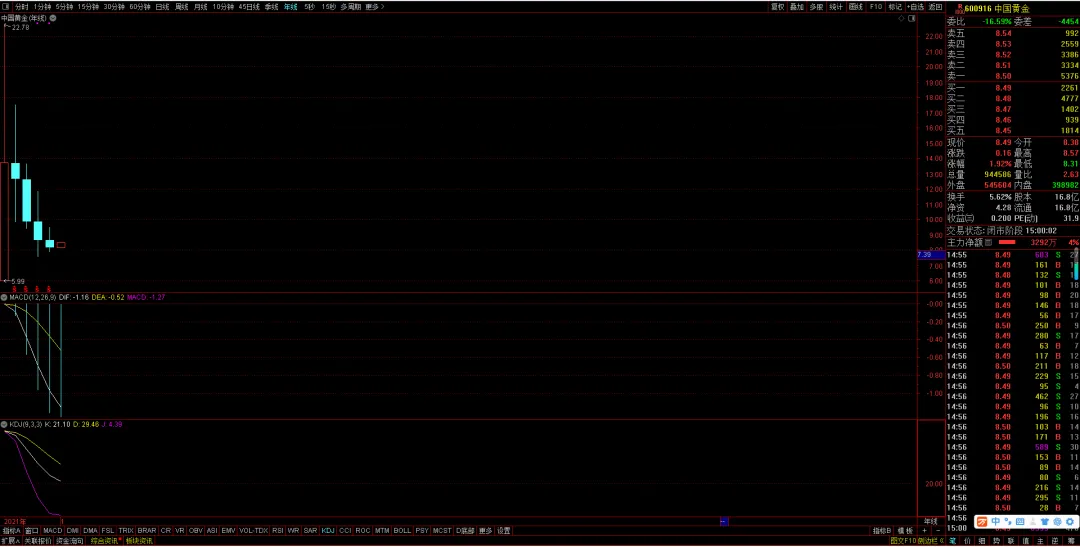Apply the KDJ indicator
1080x547 pixels.
pos(328,531)
